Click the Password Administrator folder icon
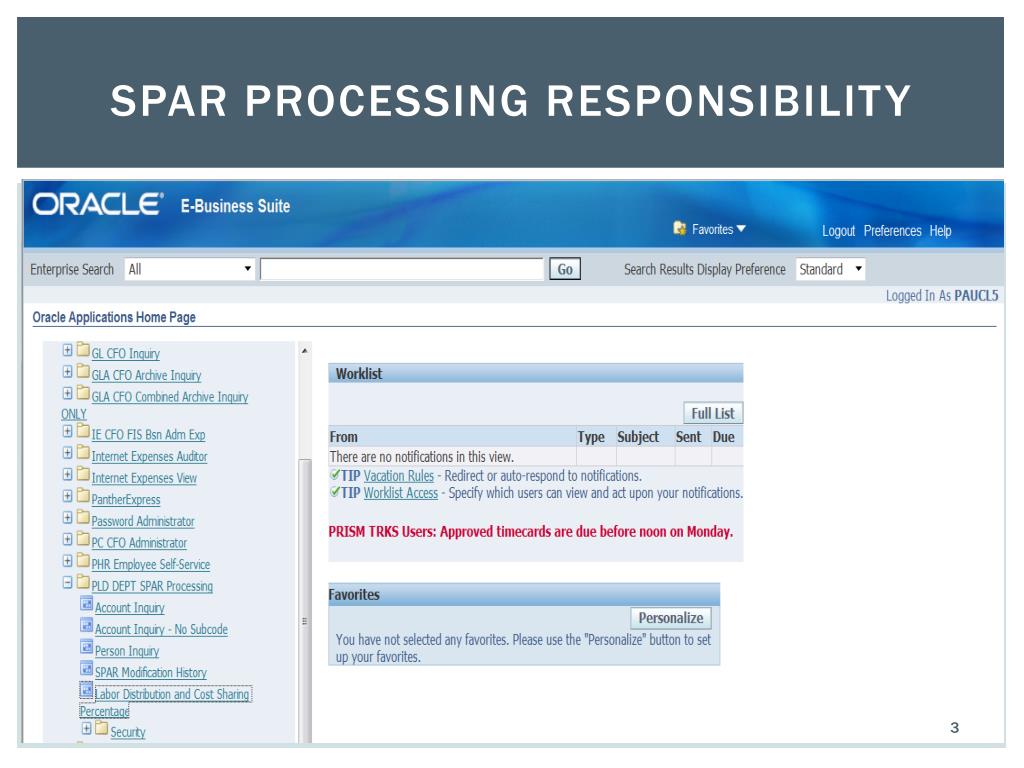 click(x=83, y=517)
